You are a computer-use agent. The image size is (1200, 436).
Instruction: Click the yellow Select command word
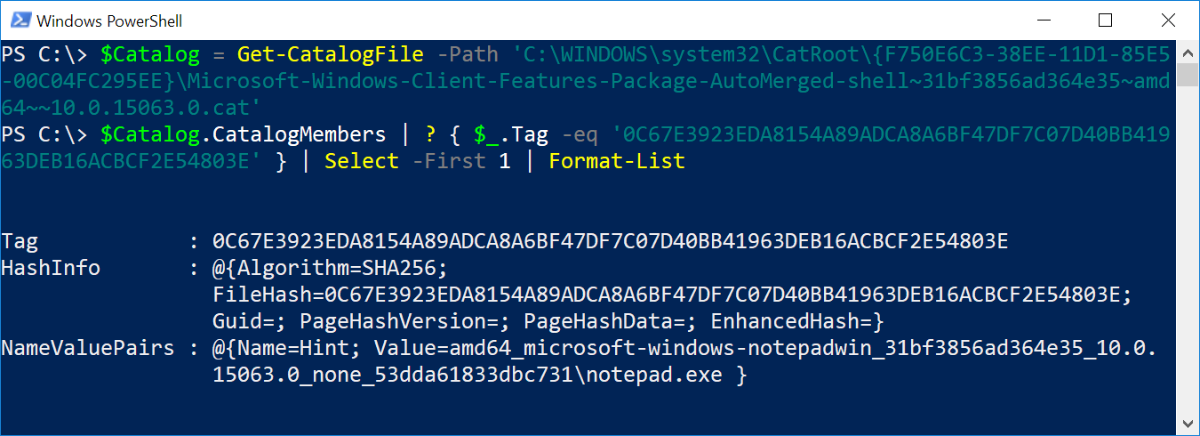click(361, 161)
